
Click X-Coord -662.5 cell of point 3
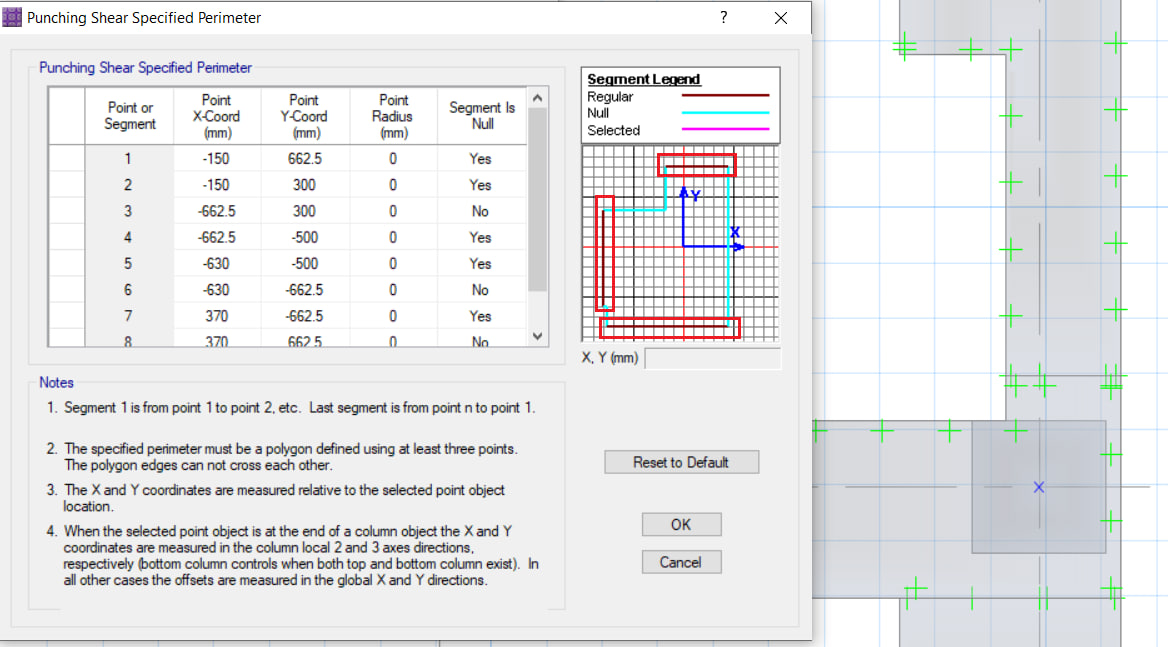coord(217,211)
